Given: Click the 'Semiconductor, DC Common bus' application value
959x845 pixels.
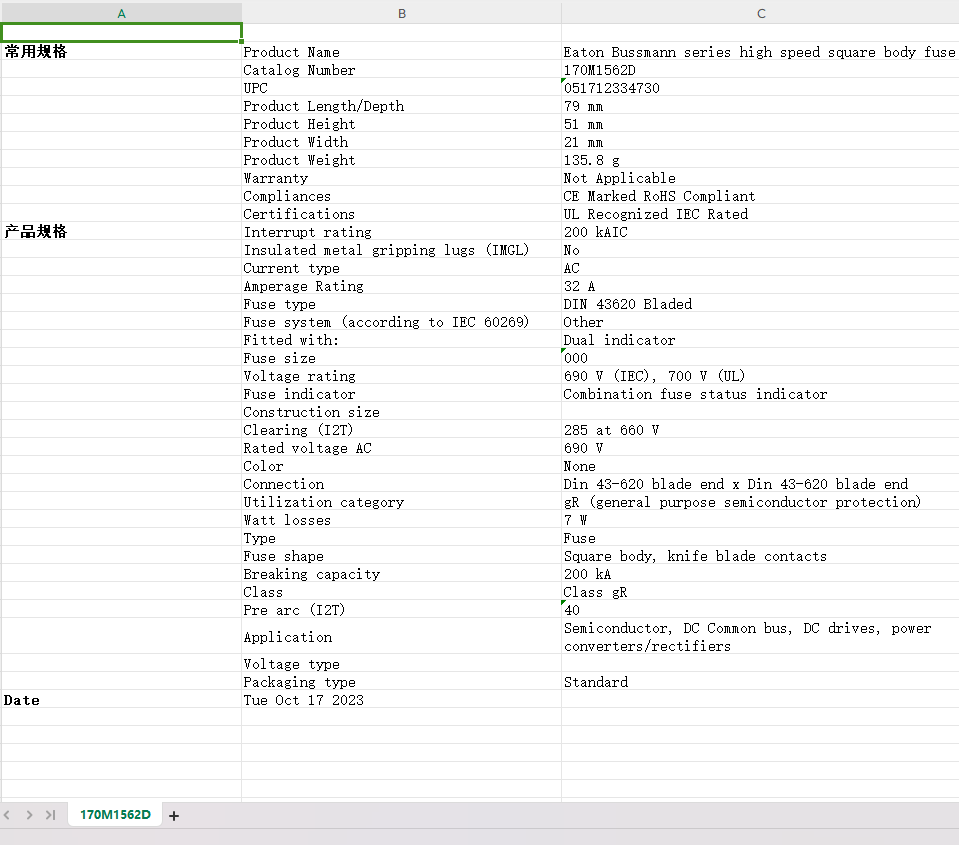Looking at the screenshot, I should click(x=760, y=637).
